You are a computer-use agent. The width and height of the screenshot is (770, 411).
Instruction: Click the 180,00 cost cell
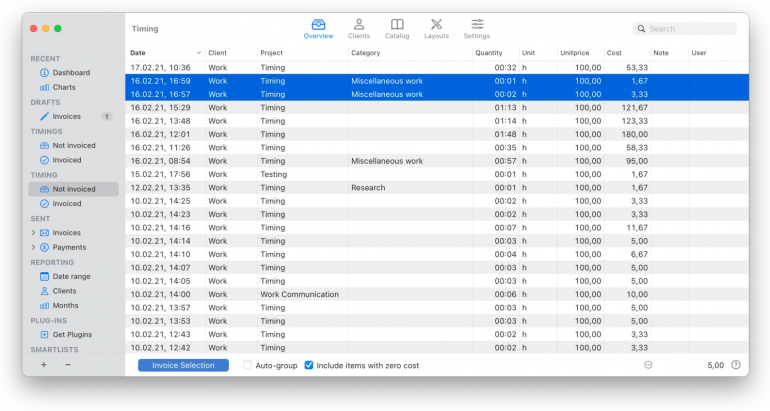(x=634, y=134)
